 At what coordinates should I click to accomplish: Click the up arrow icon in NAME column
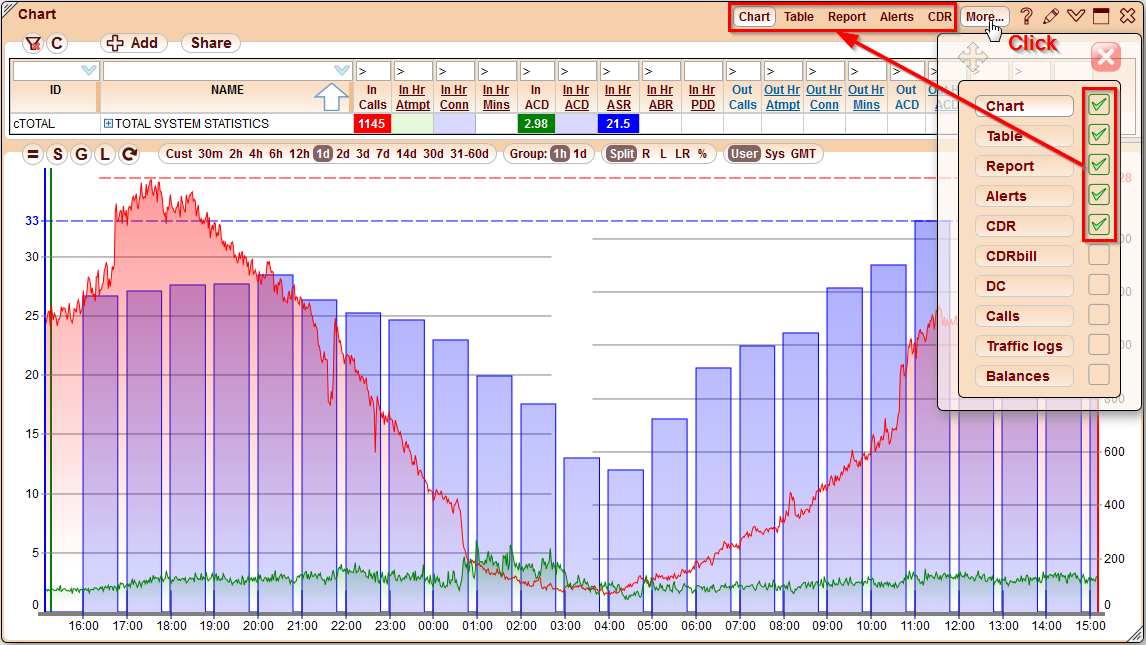(331, 97)
